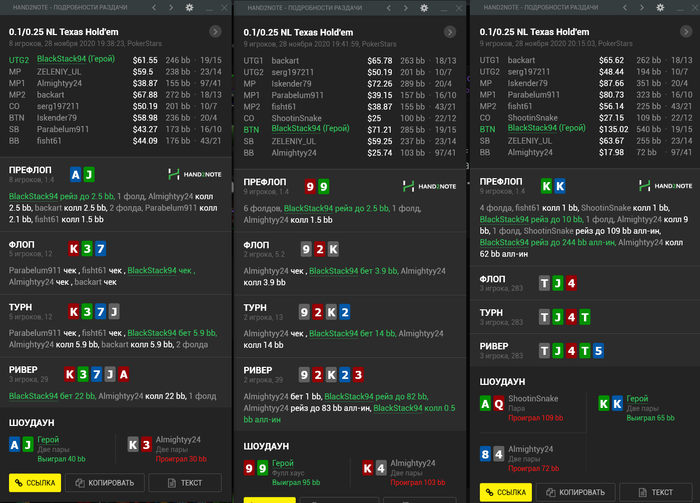This screenshot has height=503, width=700.
Task: Click Almightyy24's showdown king card, left window
Action: [x=133, y=445]
